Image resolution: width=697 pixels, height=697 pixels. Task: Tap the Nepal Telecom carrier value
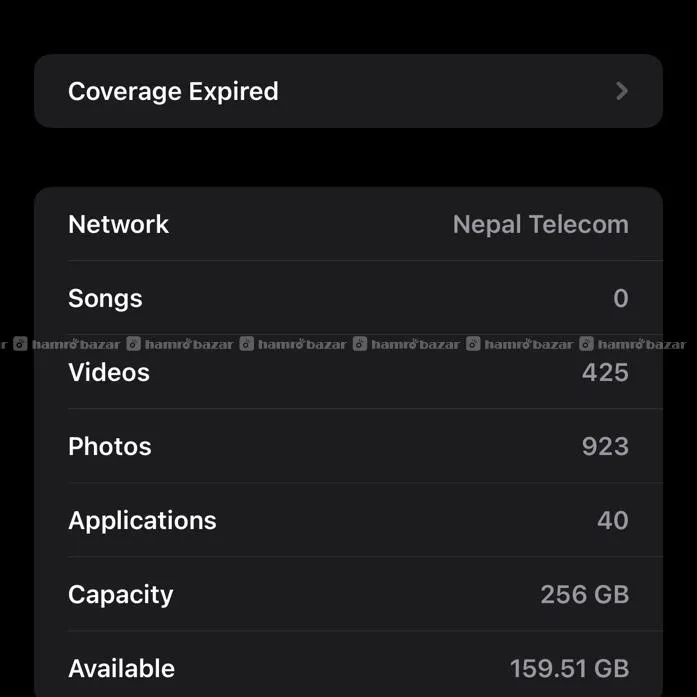click(540, 224)
